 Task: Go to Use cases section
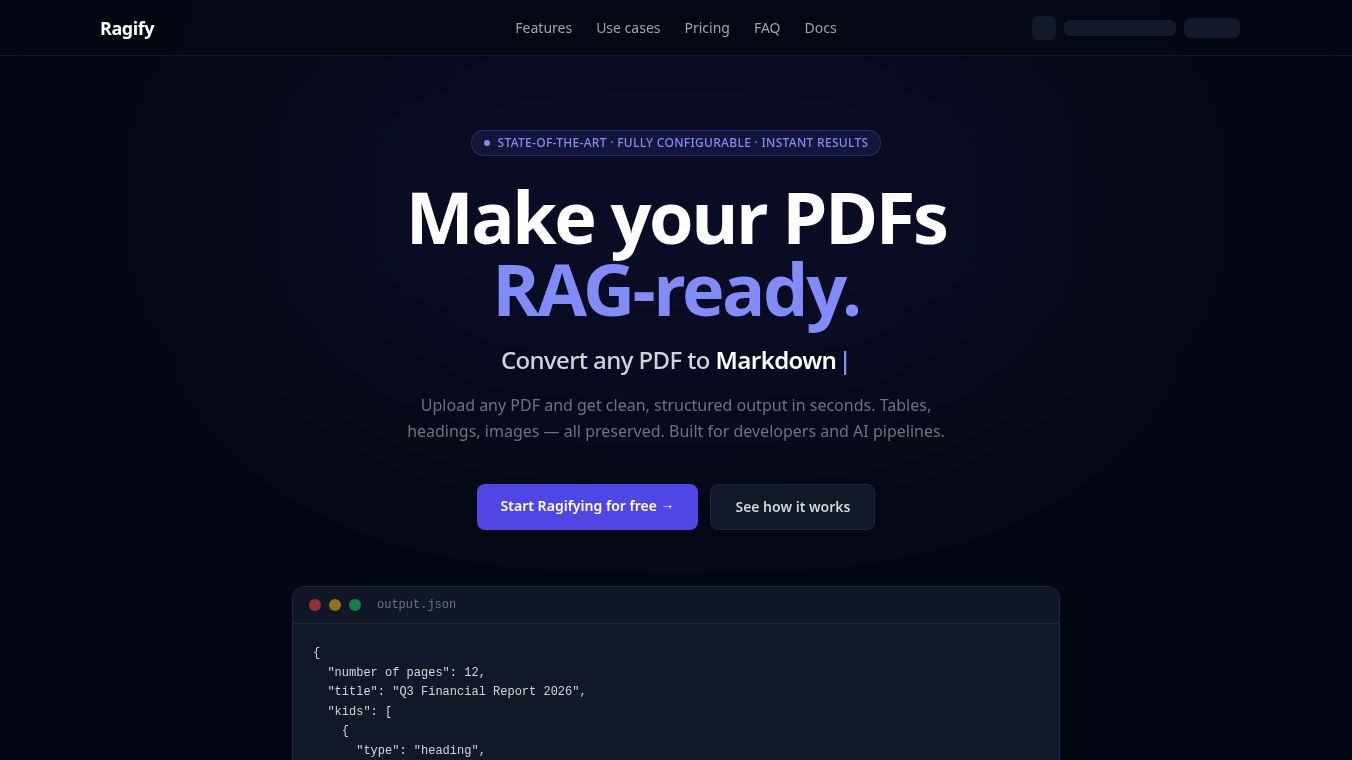(628, 28)
